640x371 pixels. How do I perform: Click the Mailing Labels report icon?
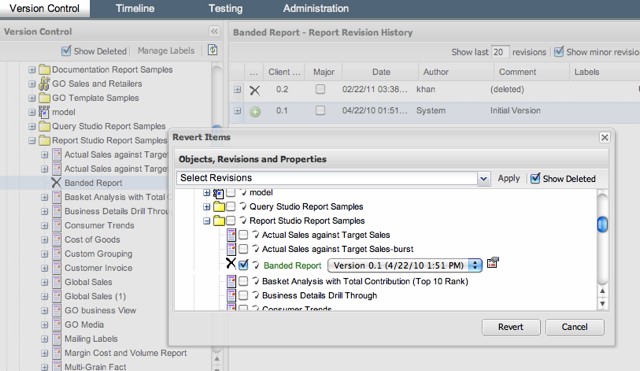click(57, 339)
